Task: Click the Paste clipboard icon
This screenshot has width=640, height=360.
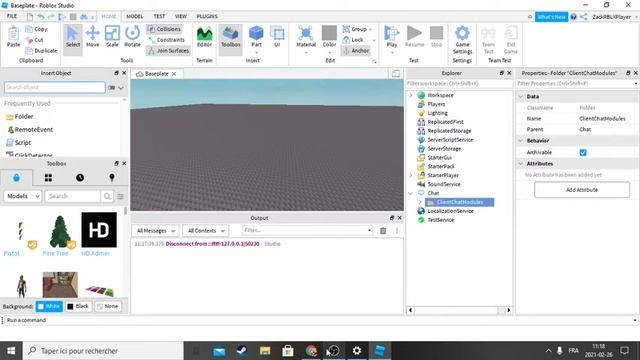Action: click(x=13, y=37)
